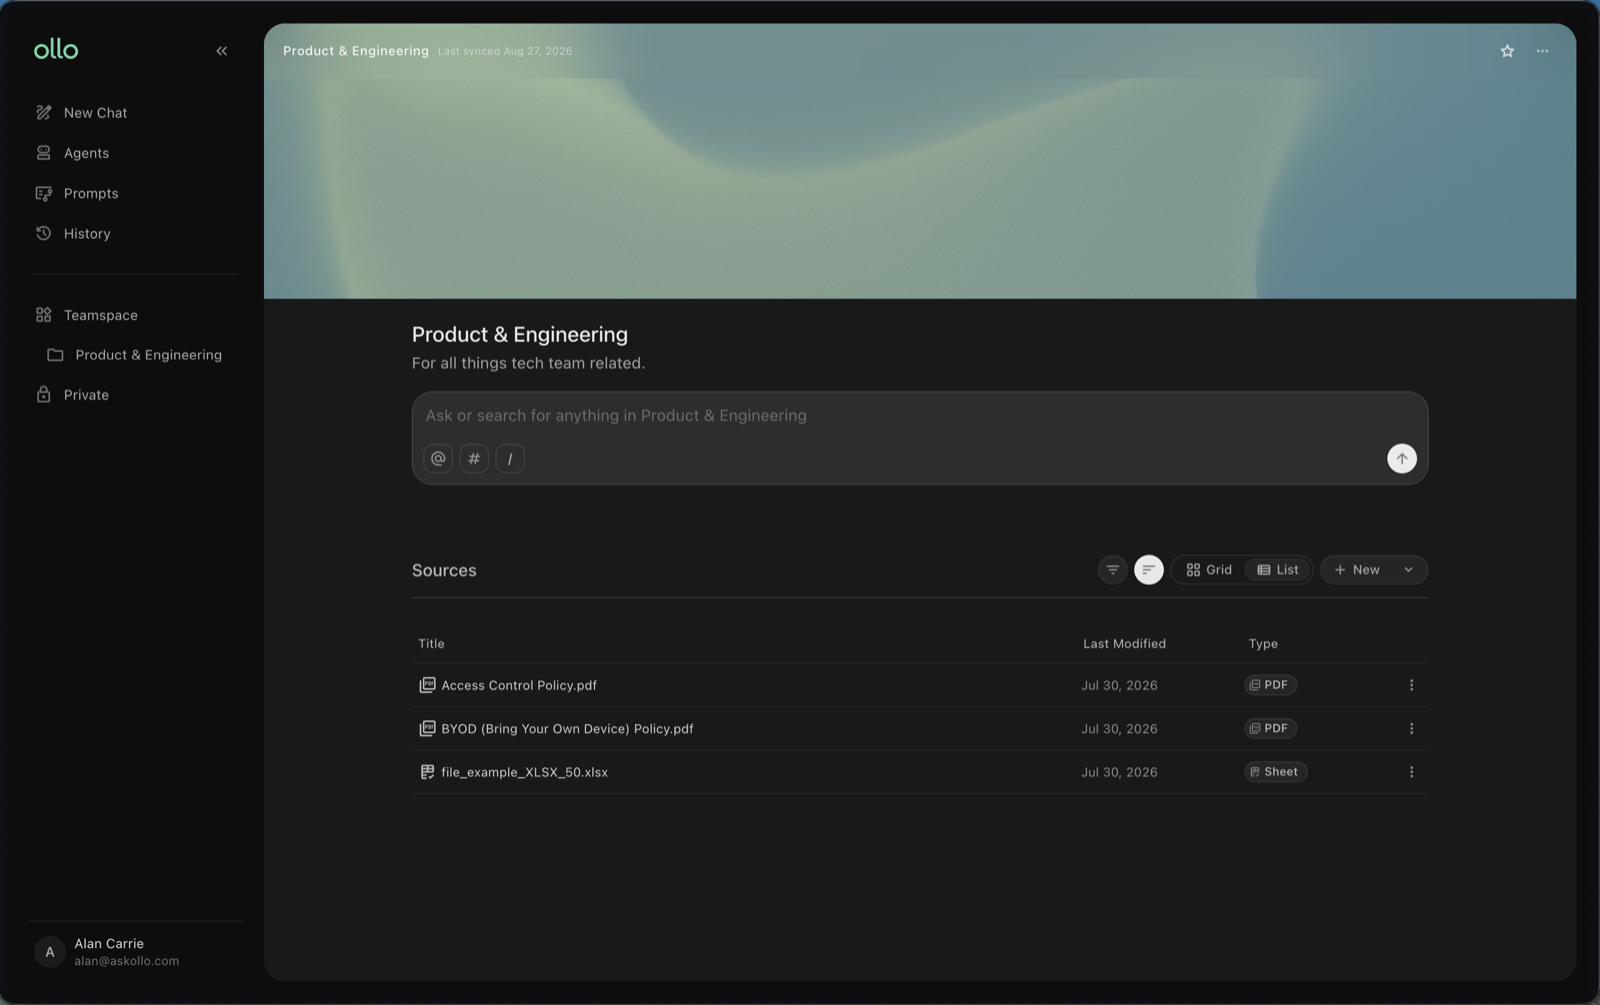Open Teamspace section
The width and height of the screenshot is (1600, 1005).
click(87, 315)
